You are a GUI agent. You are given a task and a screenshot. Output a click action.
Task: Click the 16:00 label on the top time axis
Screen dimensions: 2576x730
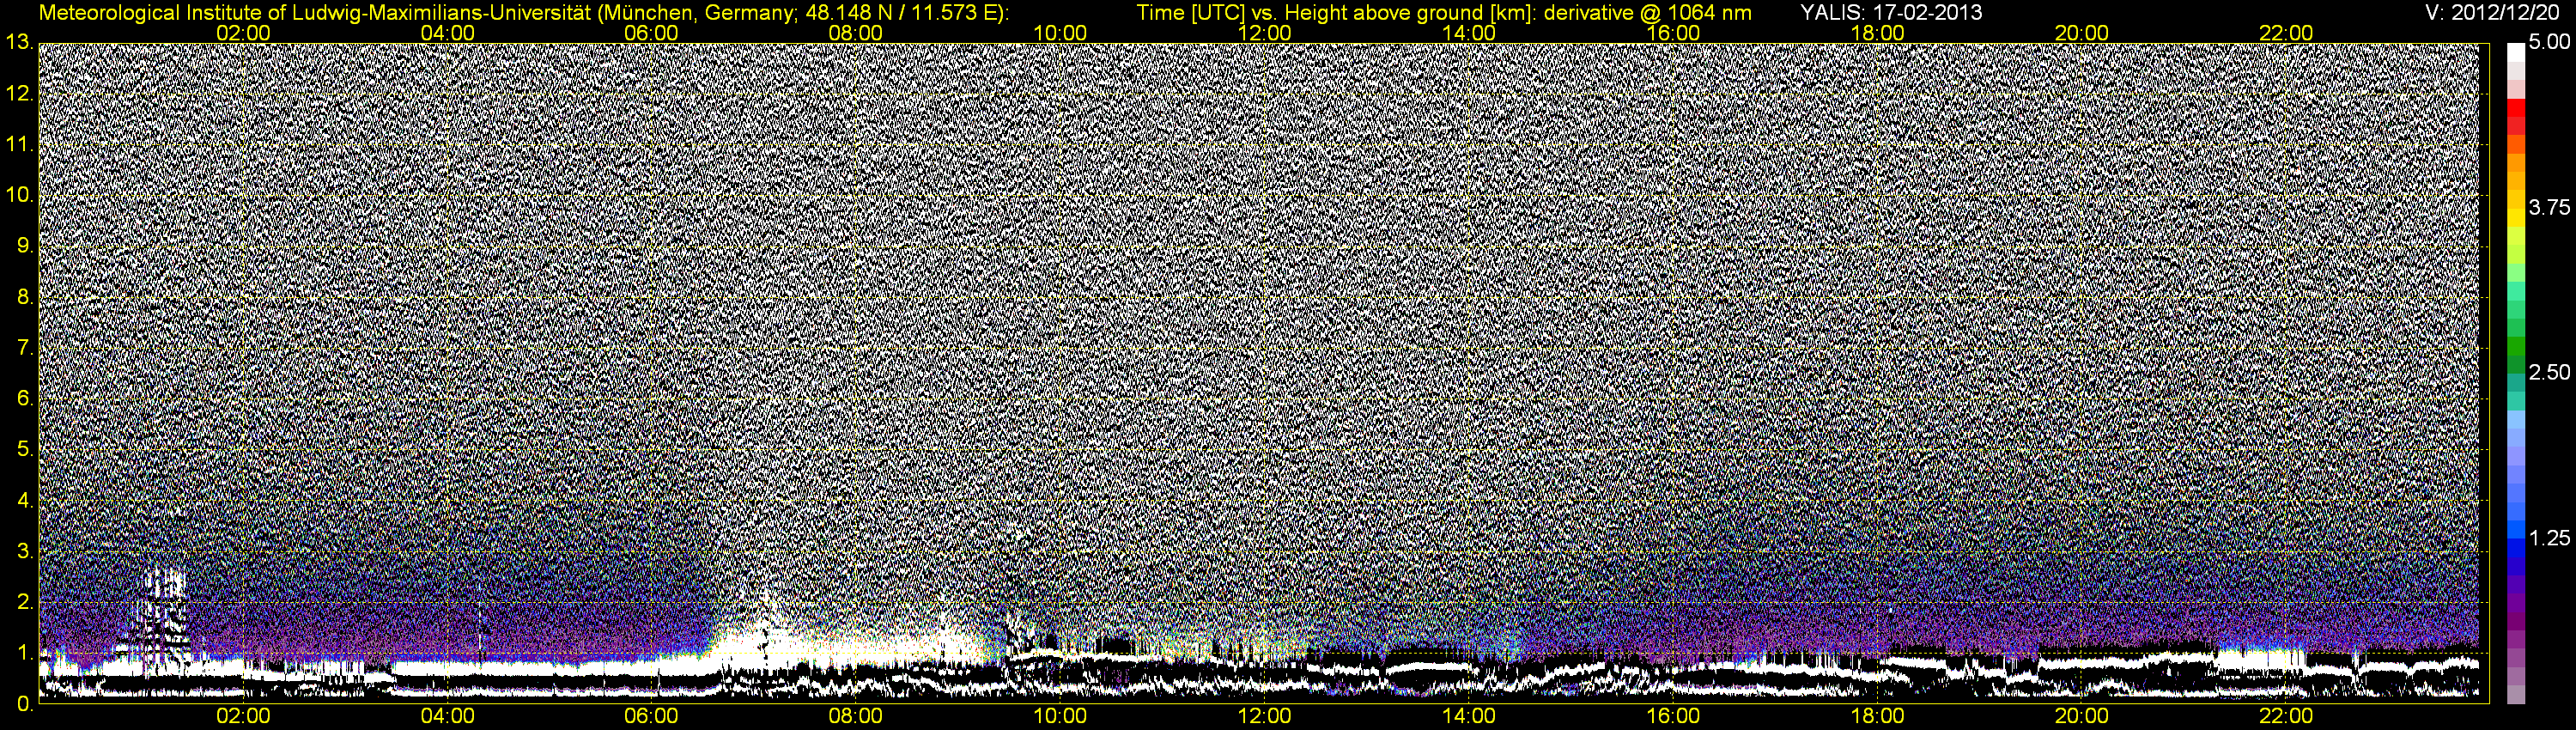(1673, 33)
